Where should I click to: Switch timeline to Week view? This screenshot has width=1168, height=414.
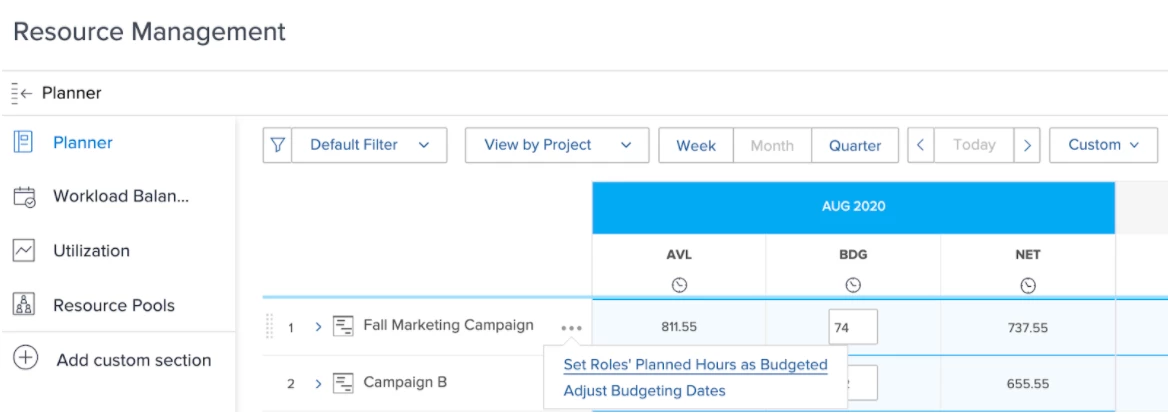tap(696, 145)
